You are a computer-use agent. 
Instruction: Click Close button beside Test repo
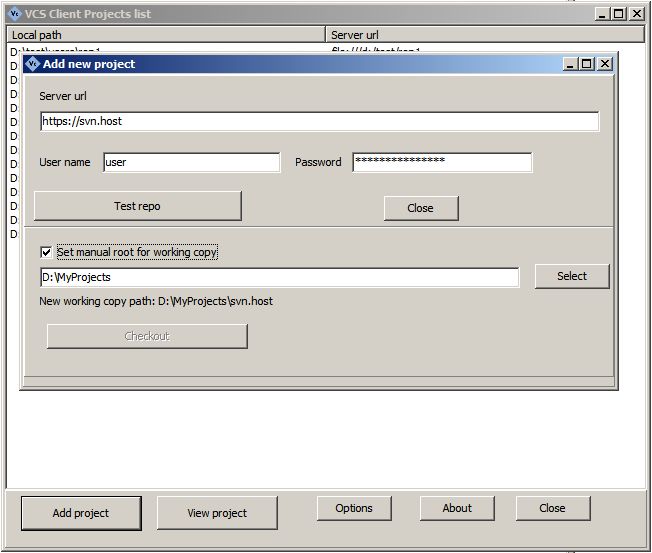421,208
